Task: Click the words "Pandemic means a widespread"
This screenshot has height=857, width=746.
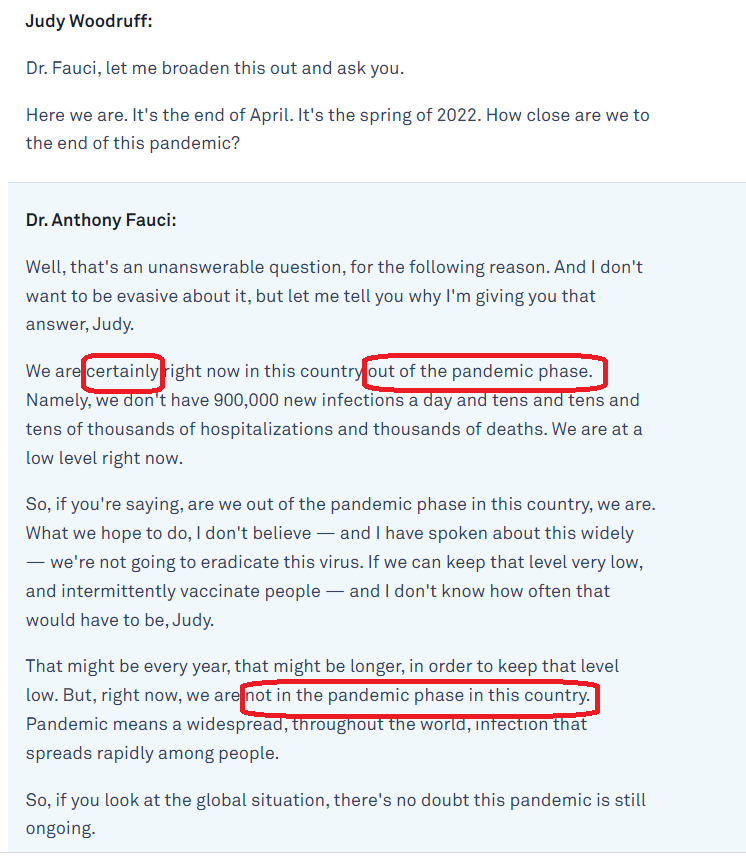Action: [x=154, y=724]
